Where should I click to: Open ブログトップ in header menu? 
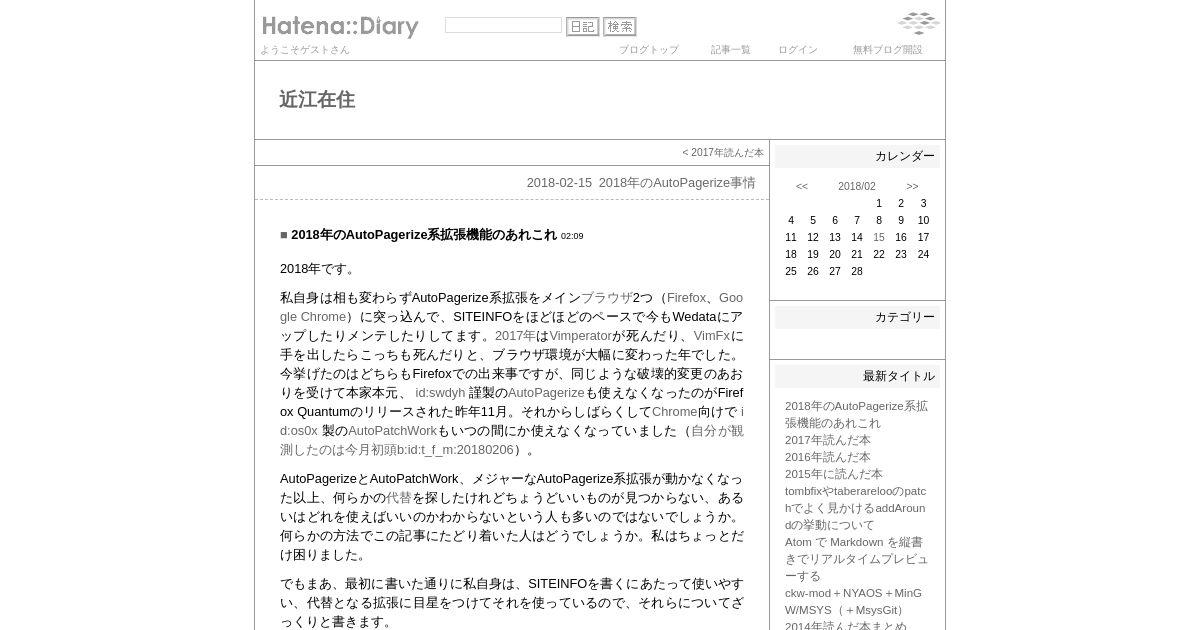(648, 50)
